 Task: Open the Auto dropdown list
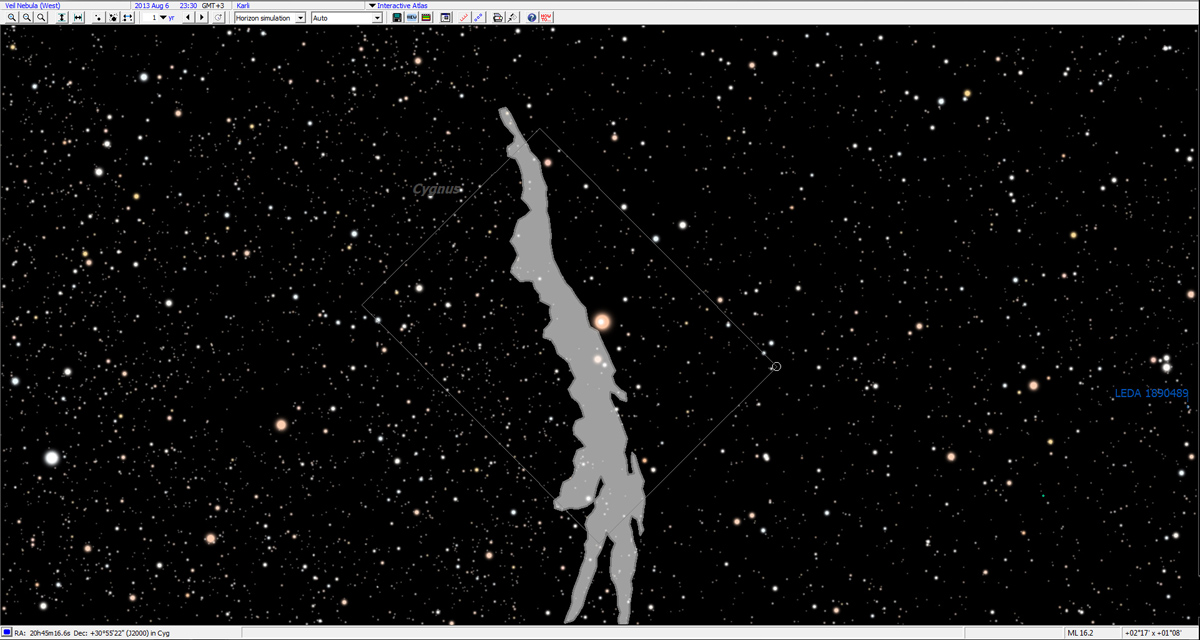pyautogui.click(x=377, y=18)
